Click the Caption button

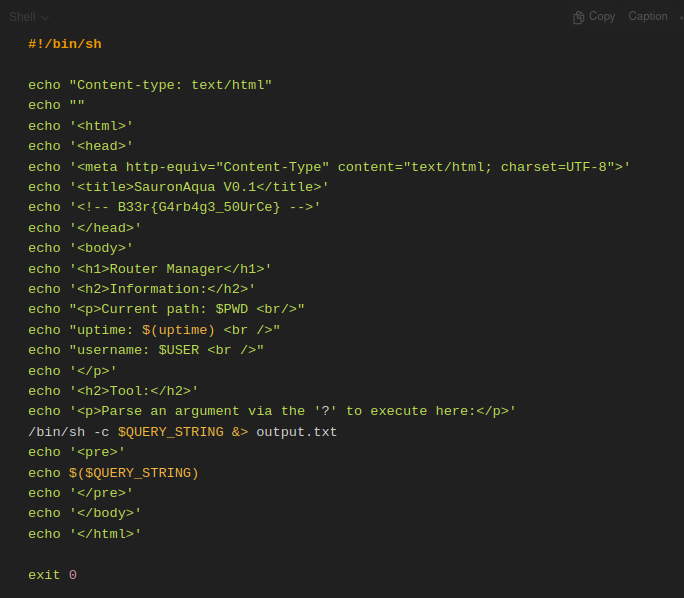tap(647, 16)
